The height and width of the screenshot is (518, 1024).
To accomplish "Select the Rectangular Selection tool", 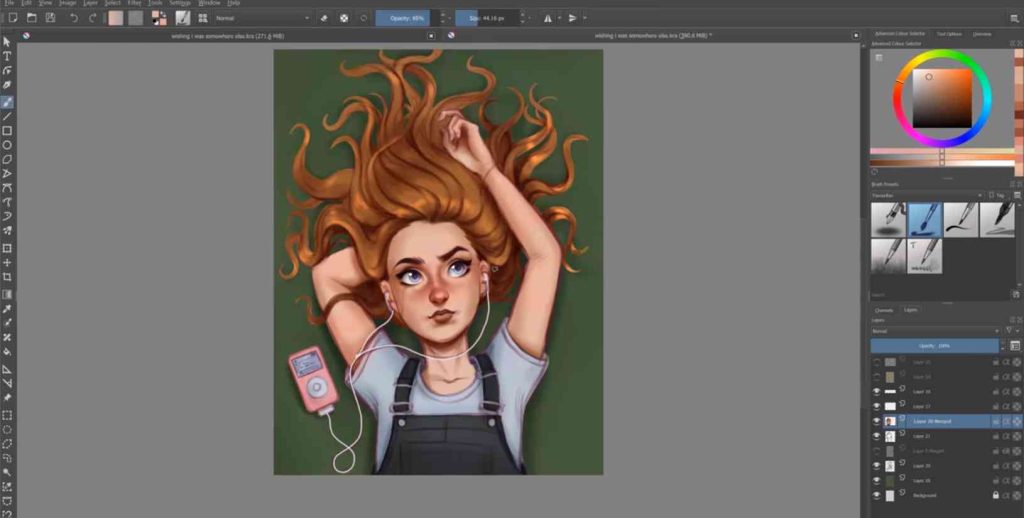I will [x=7, y=415].
